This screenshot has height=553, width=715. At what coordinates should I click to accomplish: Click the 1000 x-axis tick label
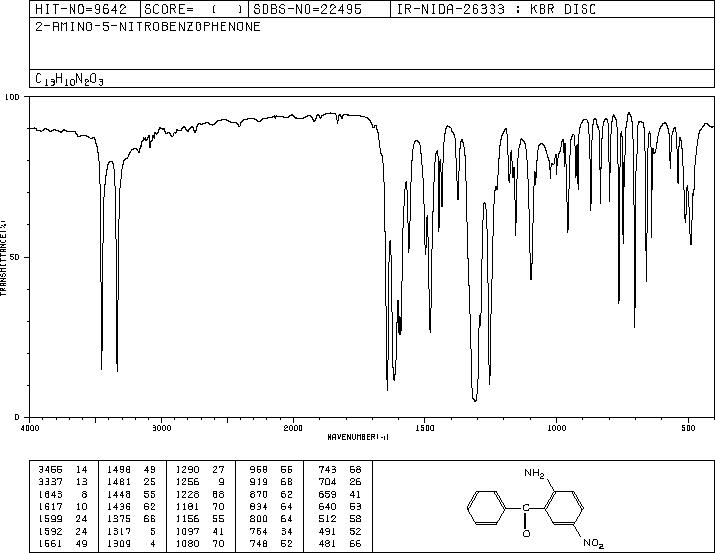556,428
